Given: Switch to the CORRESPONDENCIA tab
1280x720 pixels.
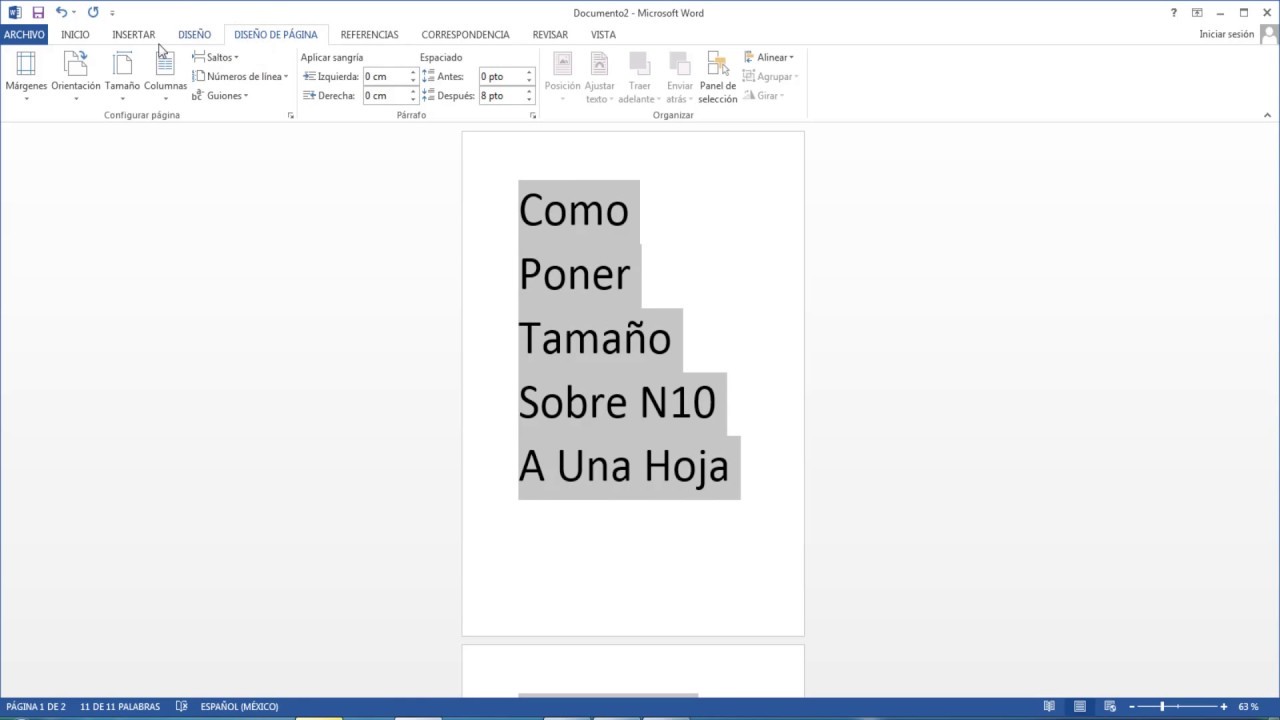Looking at the screenshot, I should point(465,34).
